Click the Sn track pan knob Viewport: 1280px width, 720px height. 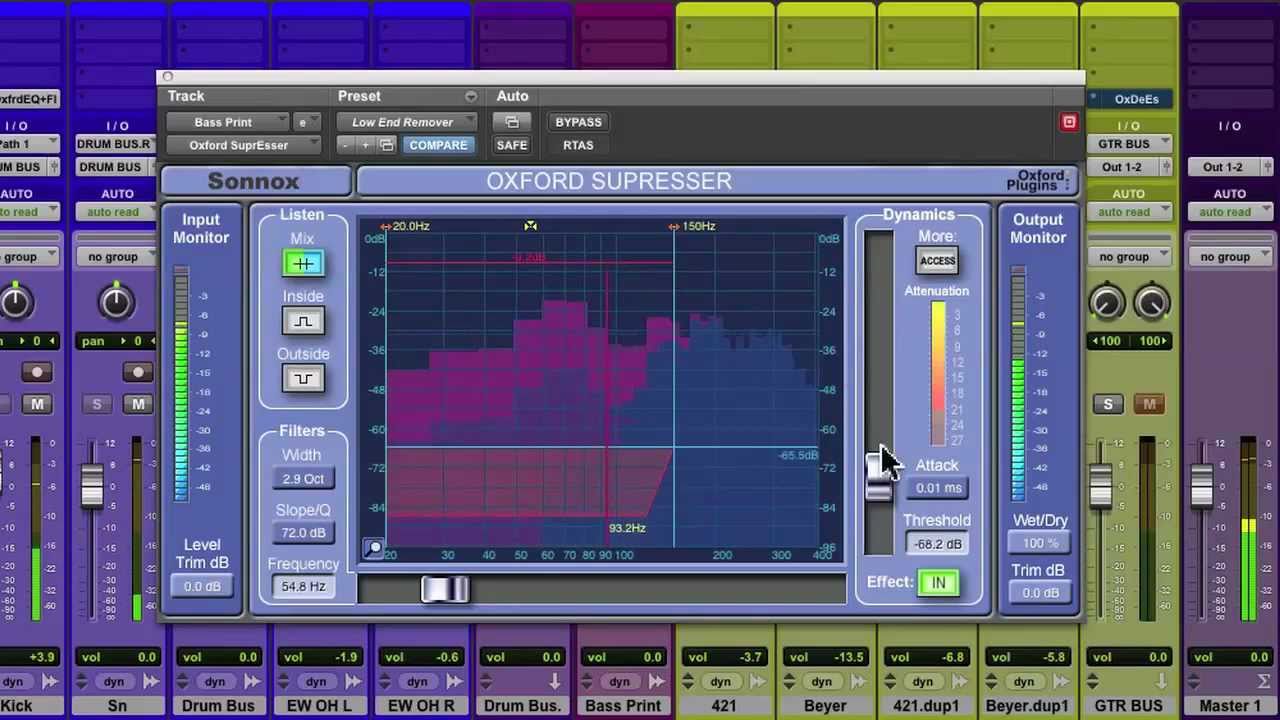coord(116,303)
